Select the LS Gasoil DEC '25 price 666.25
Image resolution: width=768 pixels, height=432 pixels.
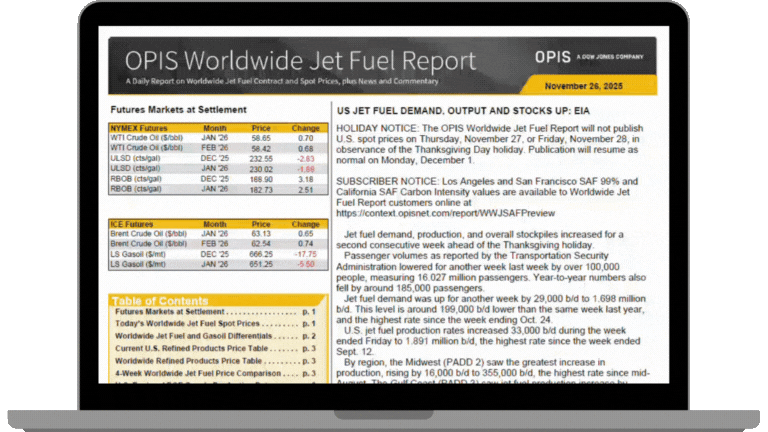point(262,254)
